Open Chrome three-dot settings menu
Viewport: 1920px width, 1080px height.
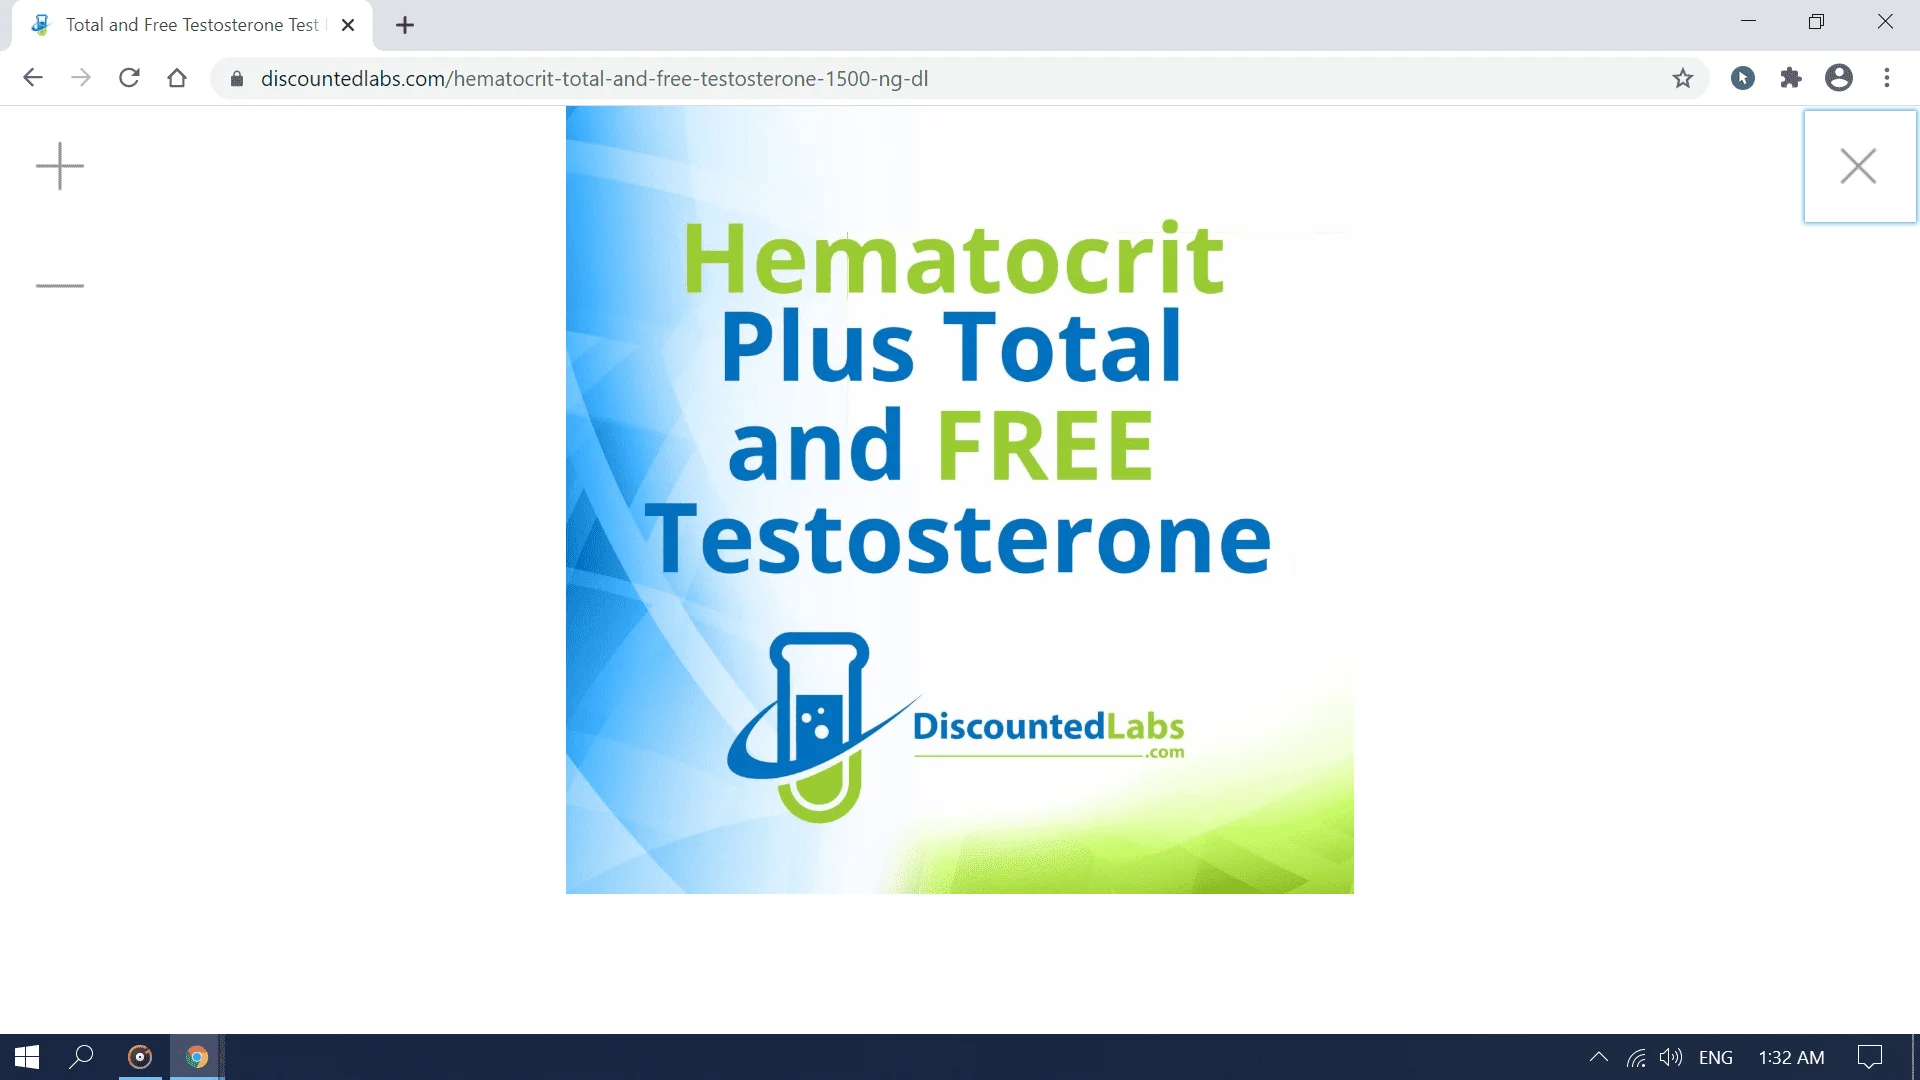coord(1887,78)
